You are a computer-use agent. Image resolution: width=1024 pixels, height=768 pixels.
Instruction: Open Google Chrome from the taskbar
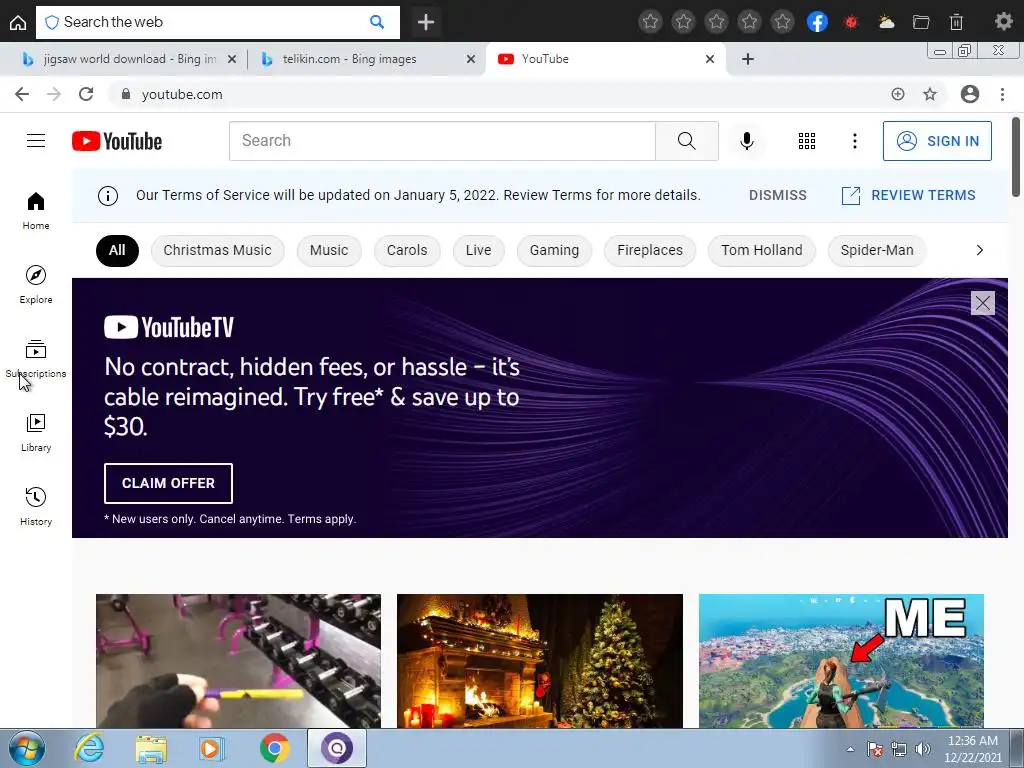click(274, 748)
